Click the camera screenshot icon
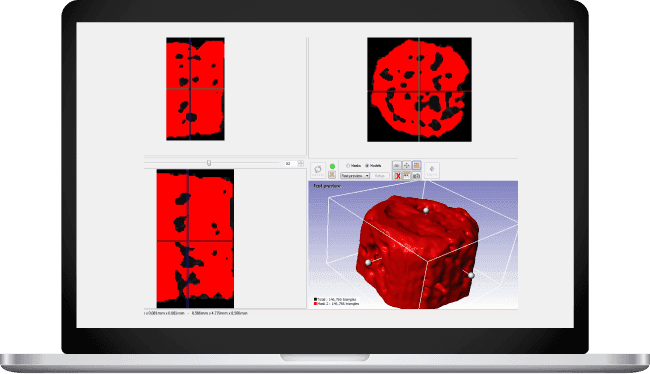This screenshot has height=374, width=650. pyautogui.click(x=417, y=176)
